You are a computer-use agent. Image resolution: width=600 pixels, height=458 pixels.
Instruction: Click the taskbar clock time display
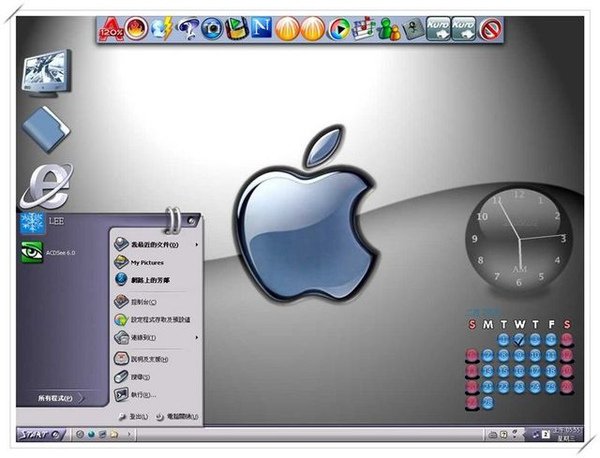coord(568,432)
